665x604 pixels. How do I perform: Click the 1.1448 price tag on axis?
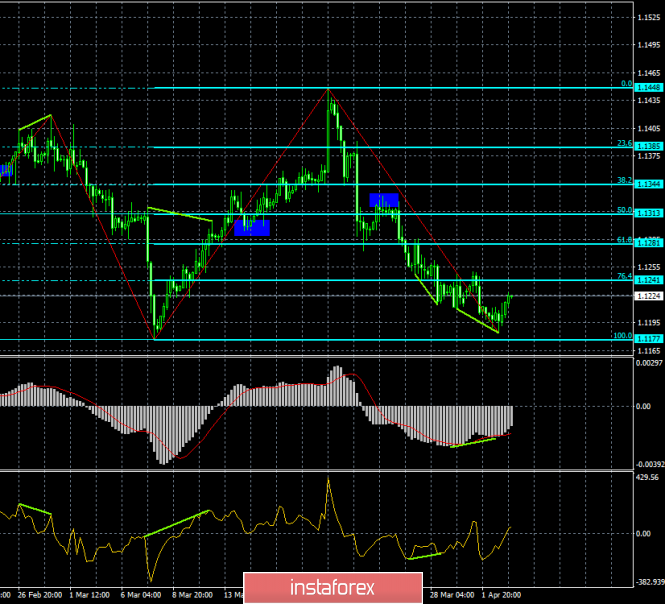[649, 88]
